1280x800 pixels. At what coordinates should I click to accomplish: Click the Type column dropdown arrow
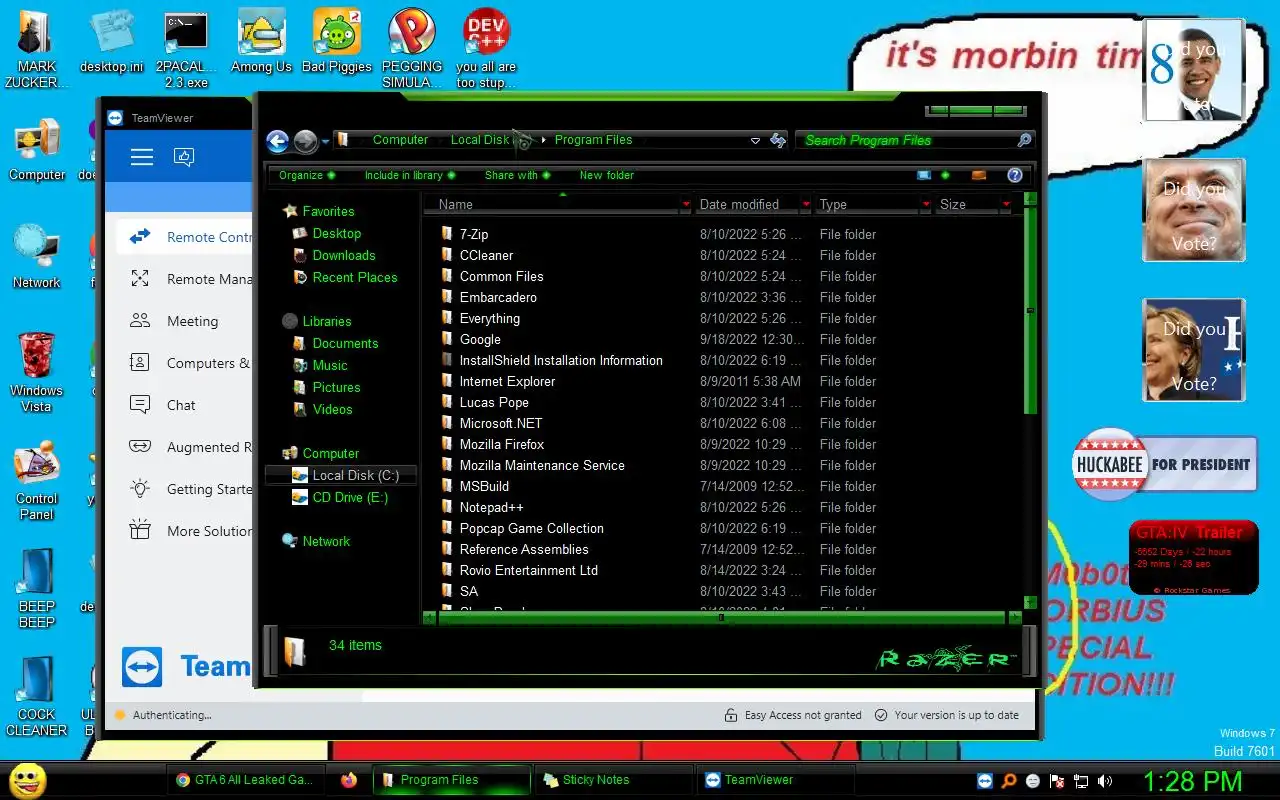click(x=926, y=204)
